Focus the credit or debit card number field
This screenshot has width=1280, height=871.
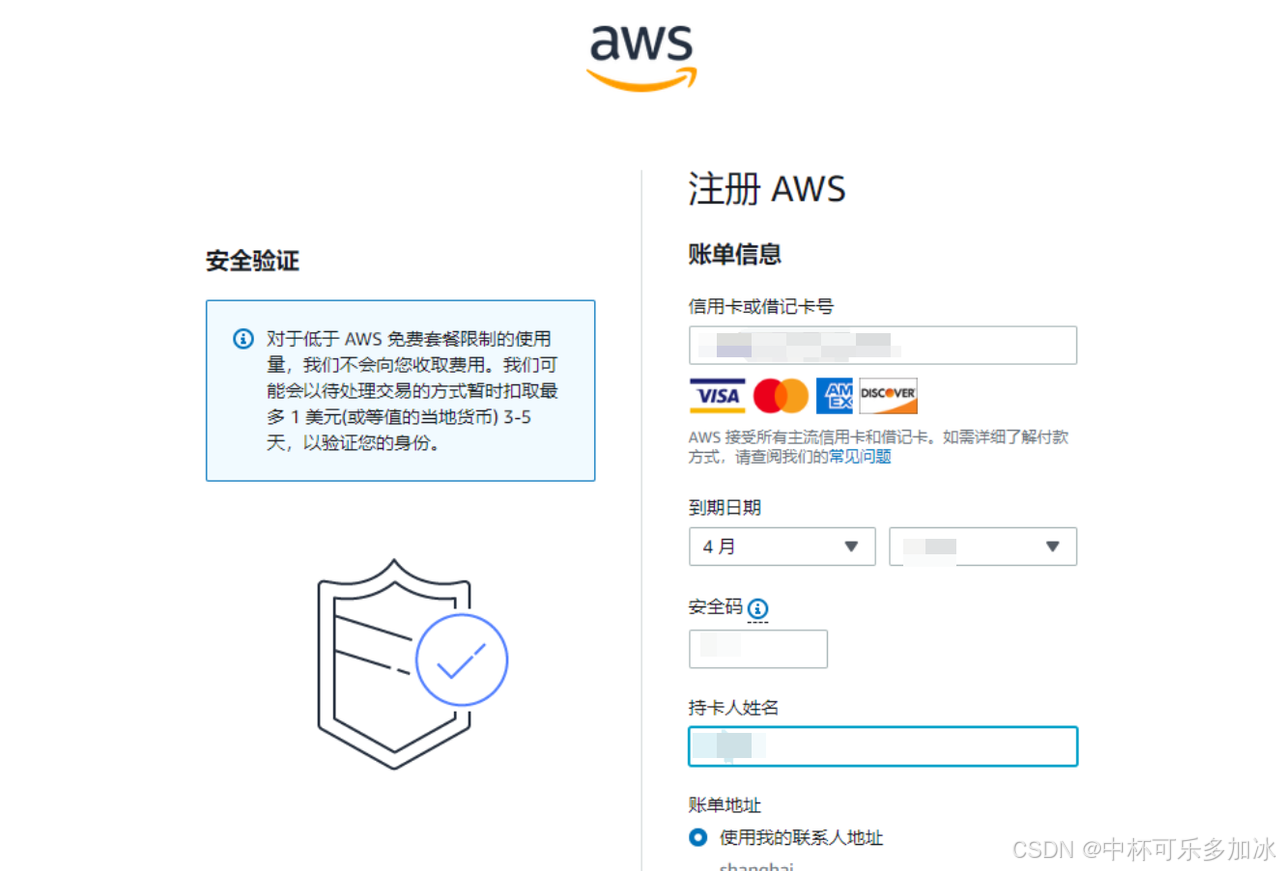point(883,345)
